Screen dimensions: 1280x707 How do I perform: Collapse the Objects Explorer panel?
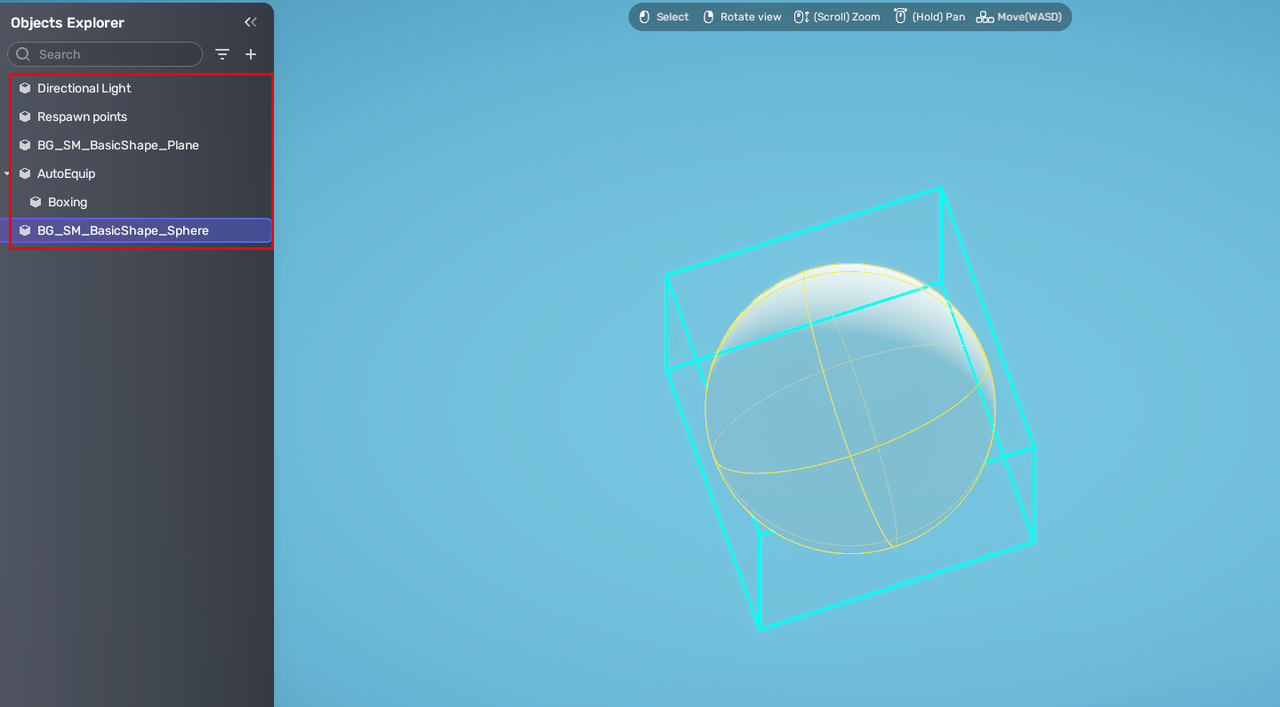[x=250, y=22]
